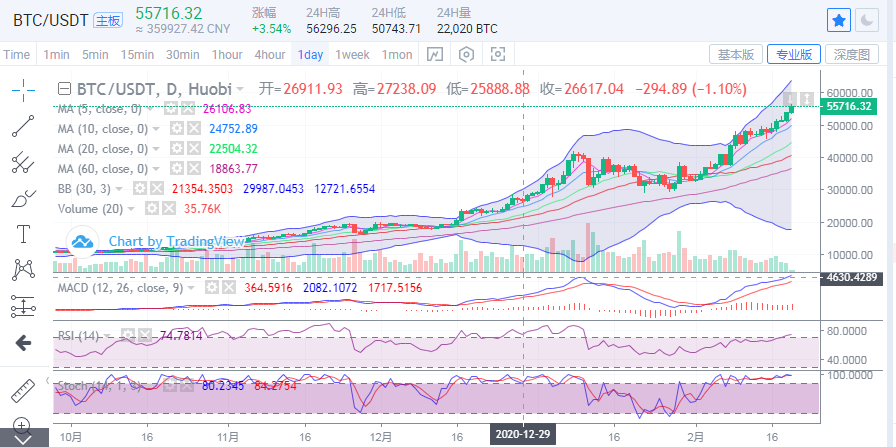Select the 4hour interval
The width and height of the screenshot is (896, 447).
pyautogui.click(x=270, y=55)
